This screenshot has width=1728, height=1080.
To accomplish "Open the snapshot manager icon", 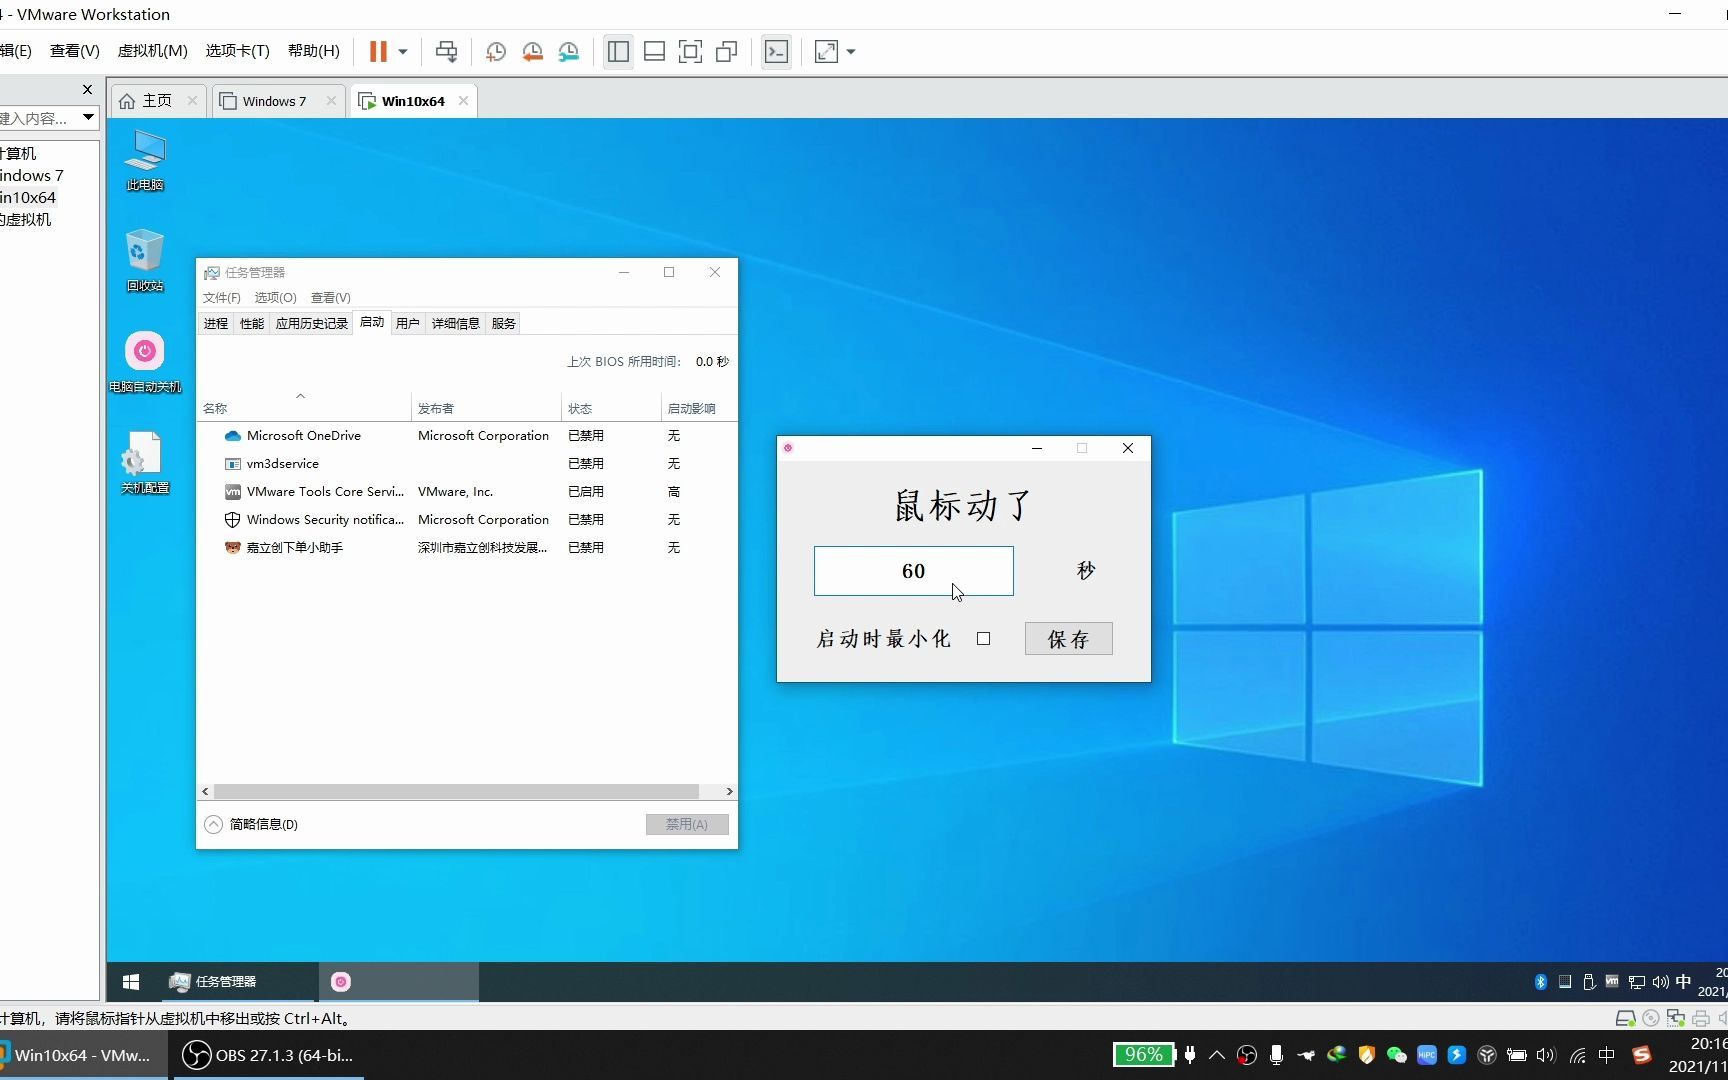I will pos(569,51).
